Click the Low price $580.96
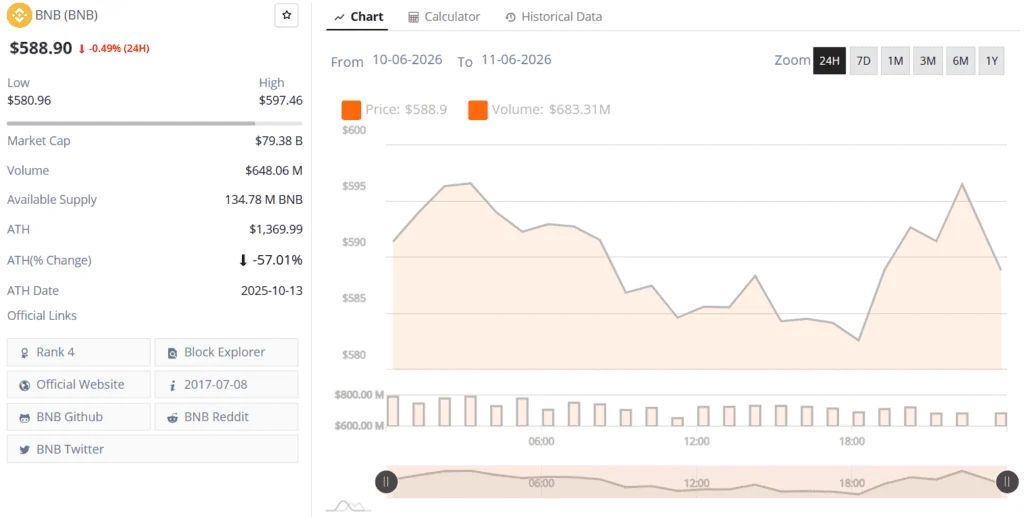Image resolution: width=1024 pixels, height=517 pixels. click(x=29, y=101)
